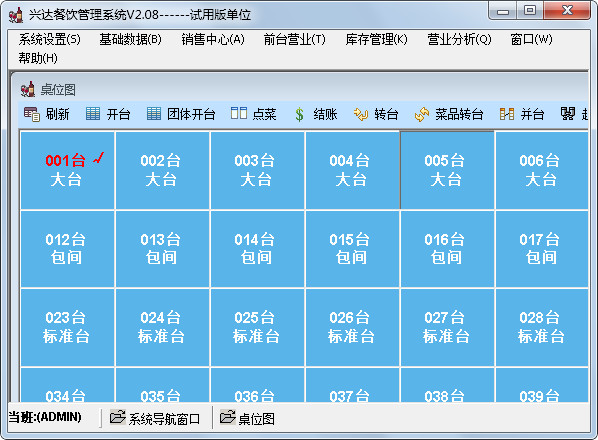Select table 037台
The width and height of the screenshot is (598, 440).
352,385
